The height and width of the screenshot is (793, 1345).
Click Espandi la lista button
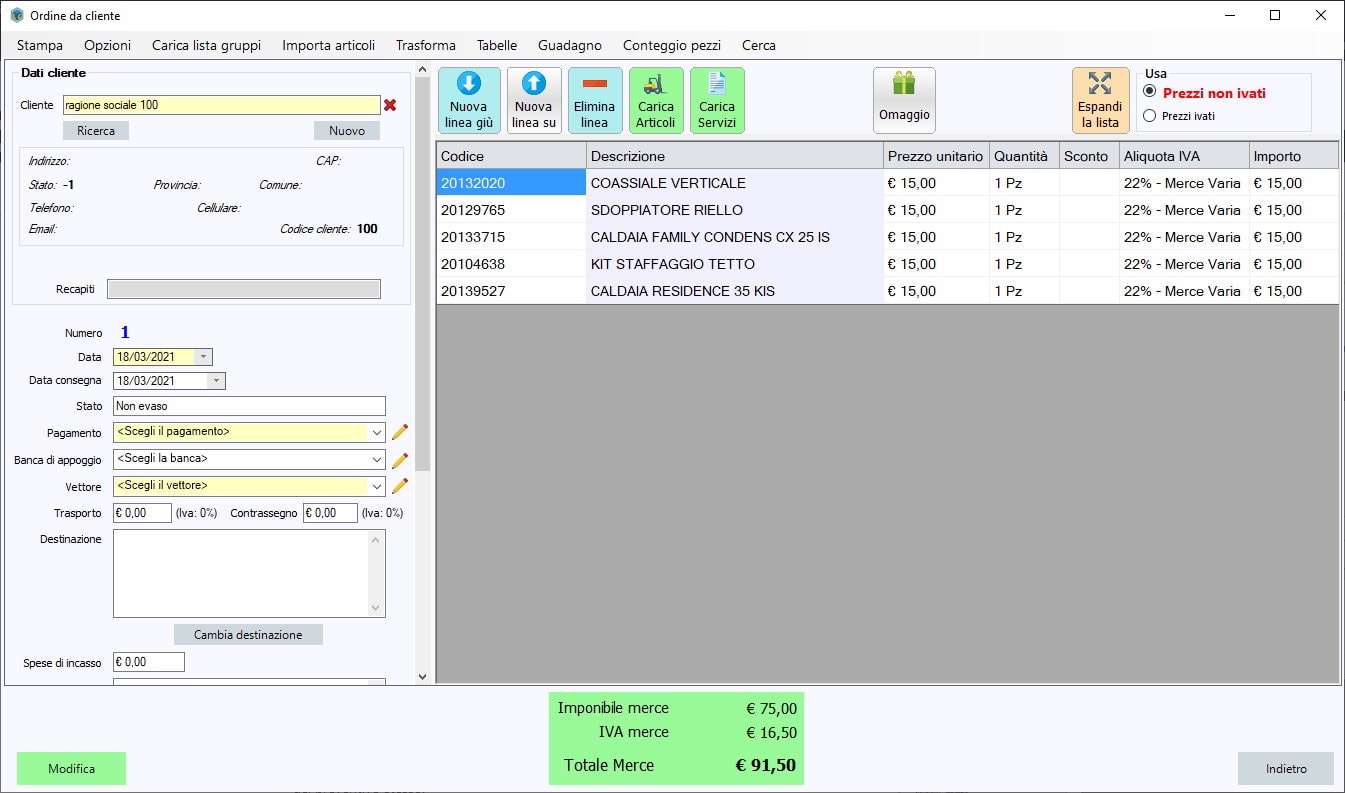[x=1100, y=100]
